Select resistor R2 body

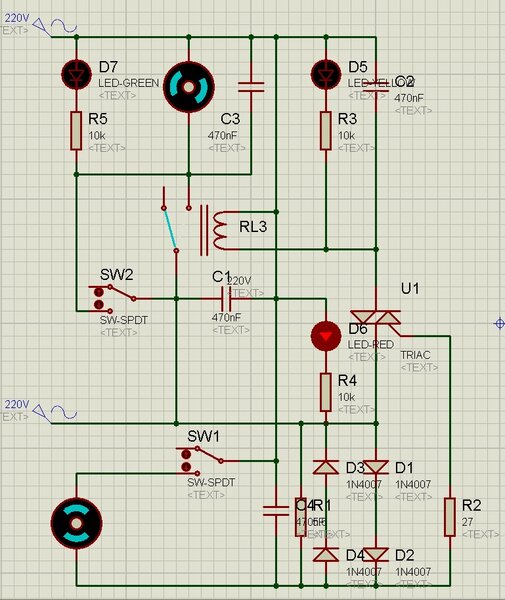450,517
